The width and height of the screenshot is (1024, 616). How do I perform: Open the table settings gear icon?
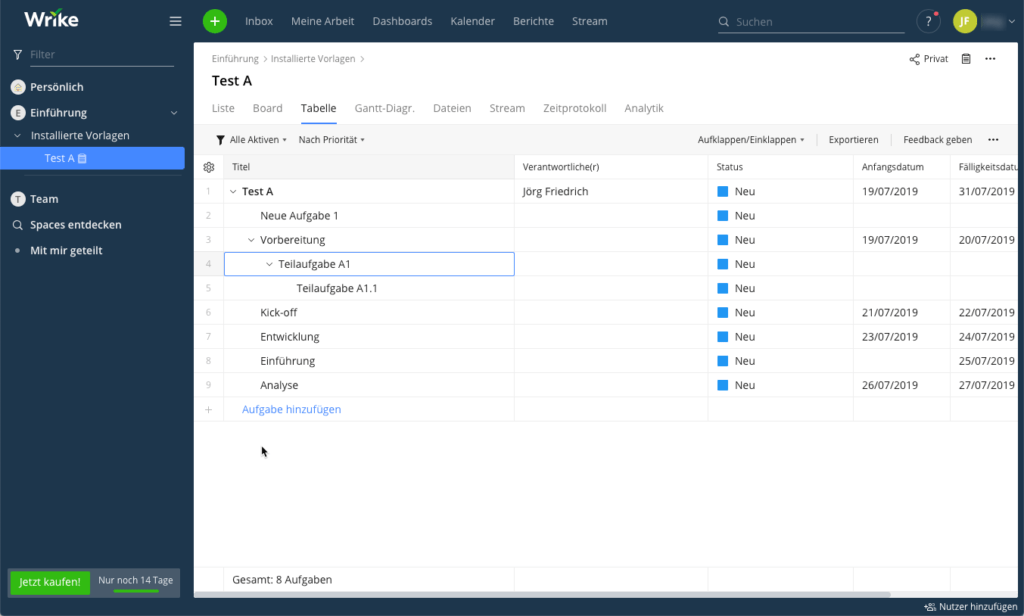(x=209, y=167)
